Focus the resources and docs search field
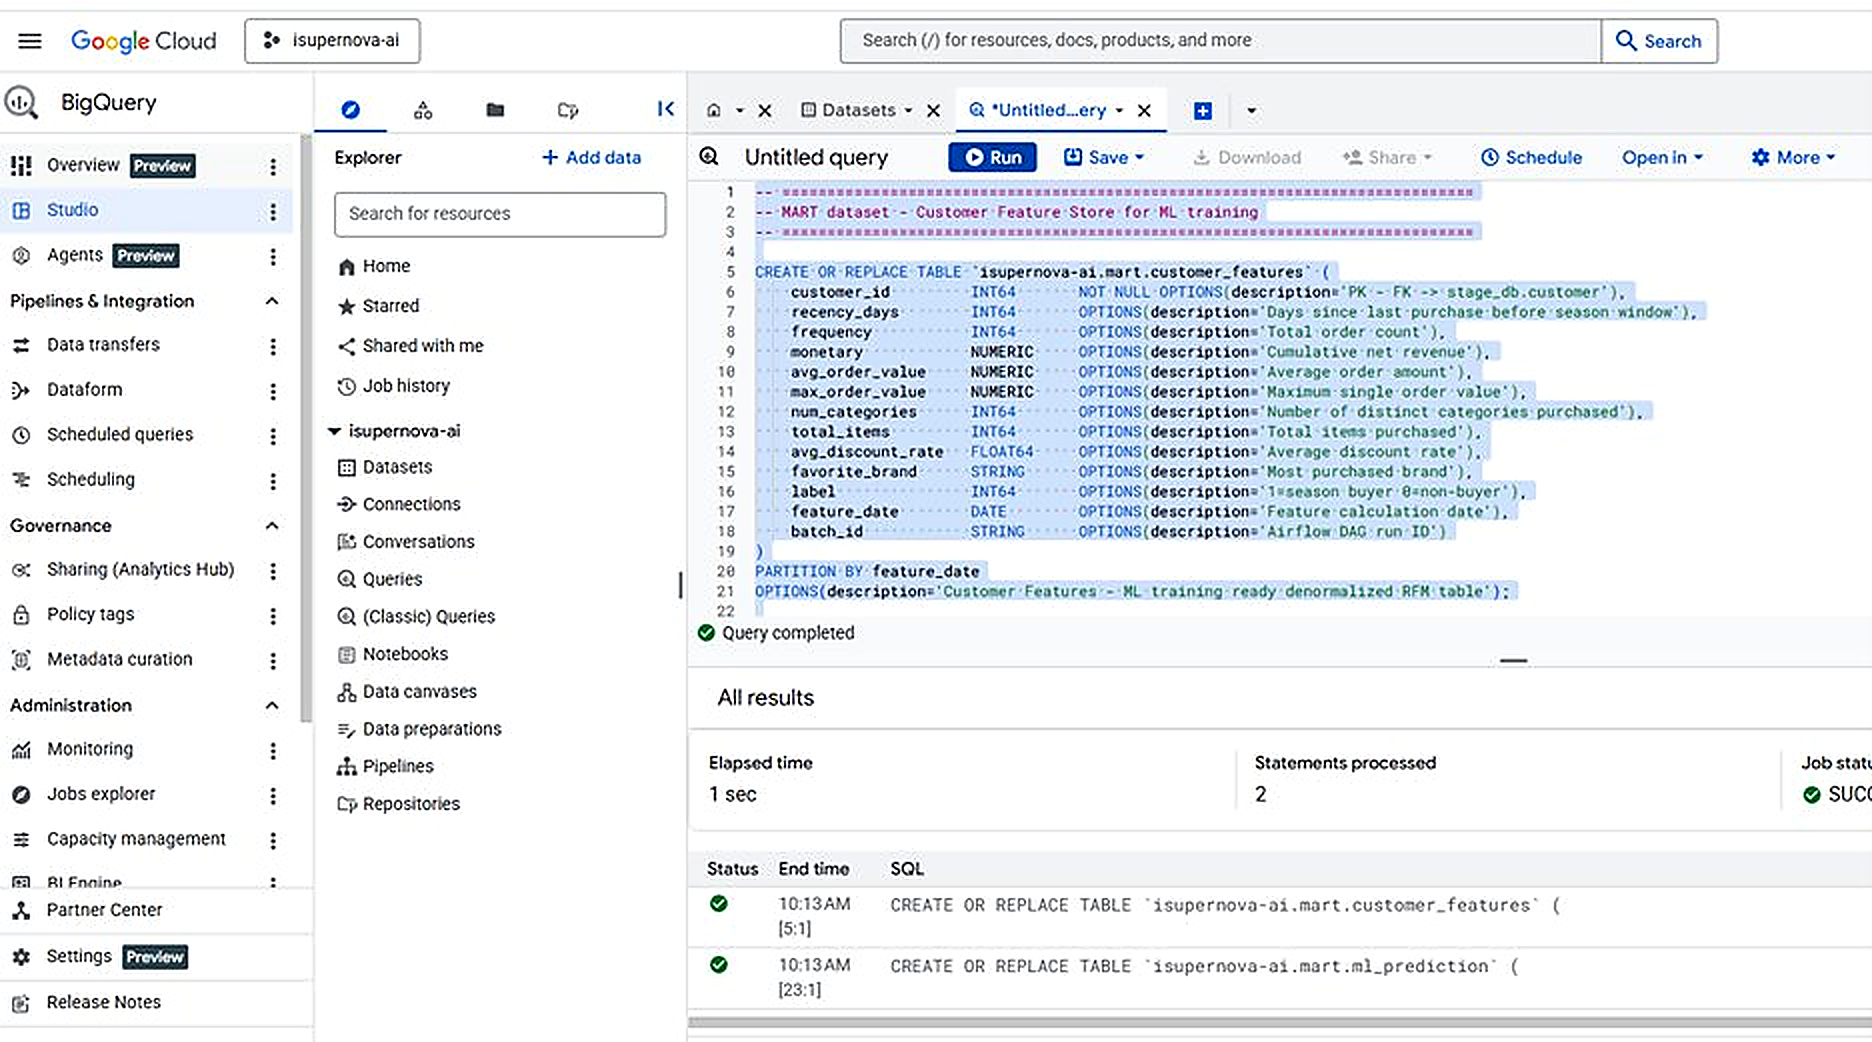 click(x=1220, y=41)
